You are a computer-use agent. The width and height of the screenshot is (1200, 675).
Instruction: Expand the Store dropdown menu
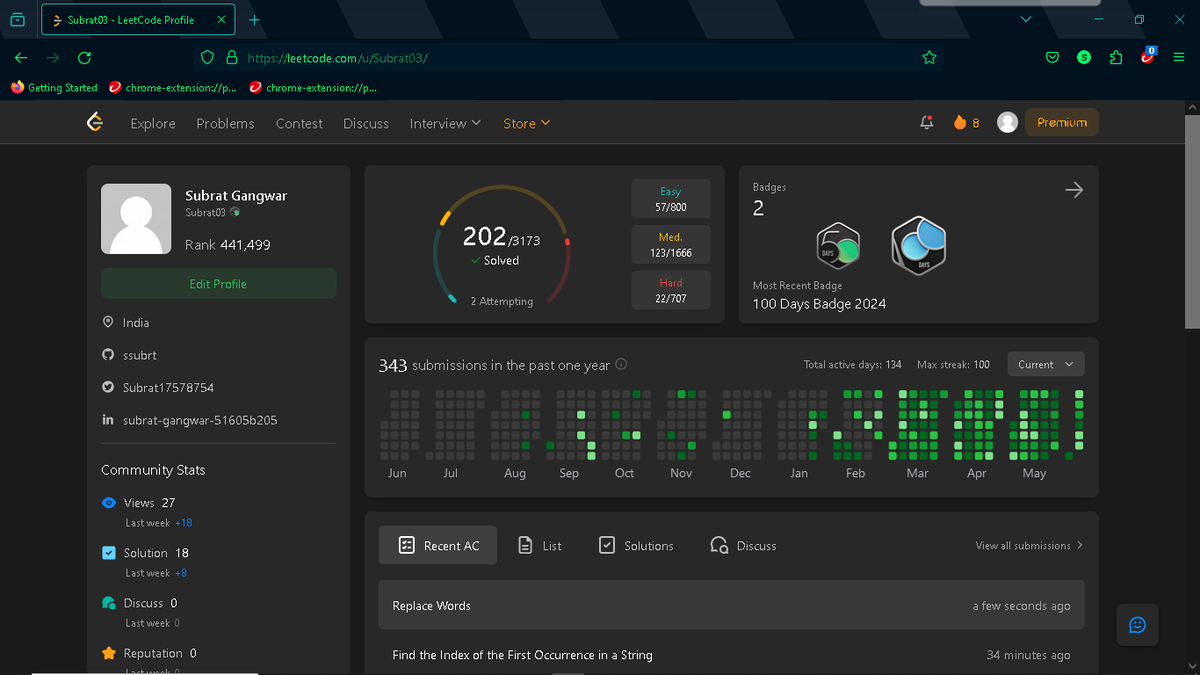[527, 123]
